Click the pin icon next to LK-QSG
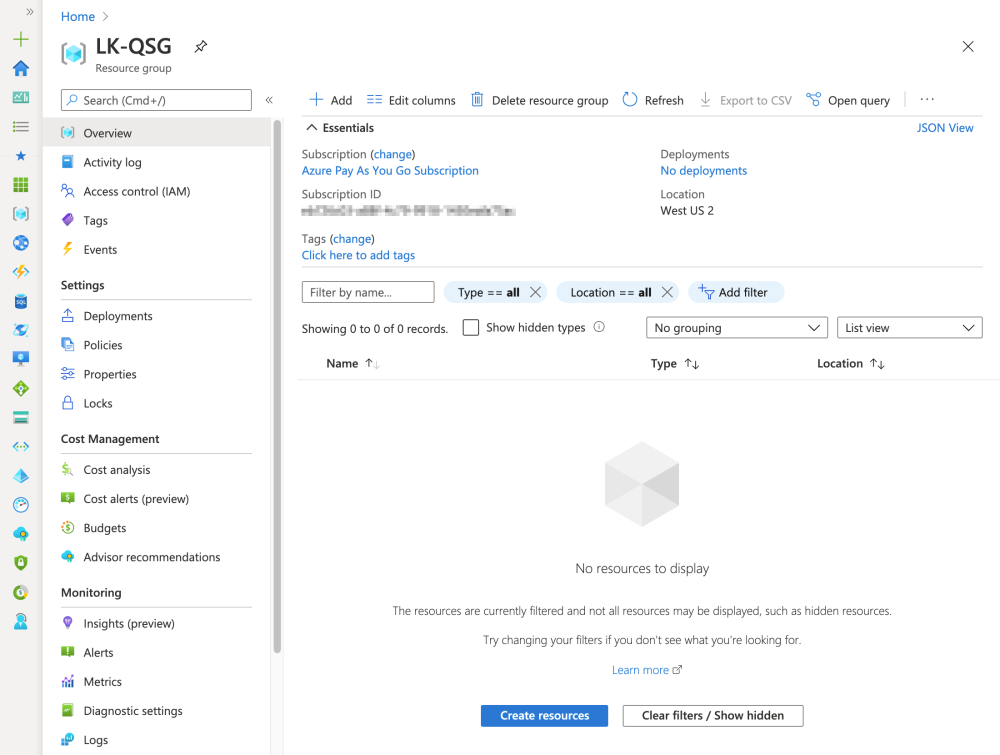This screenshot has width=1000, height=755. click(x=201, y=46)
